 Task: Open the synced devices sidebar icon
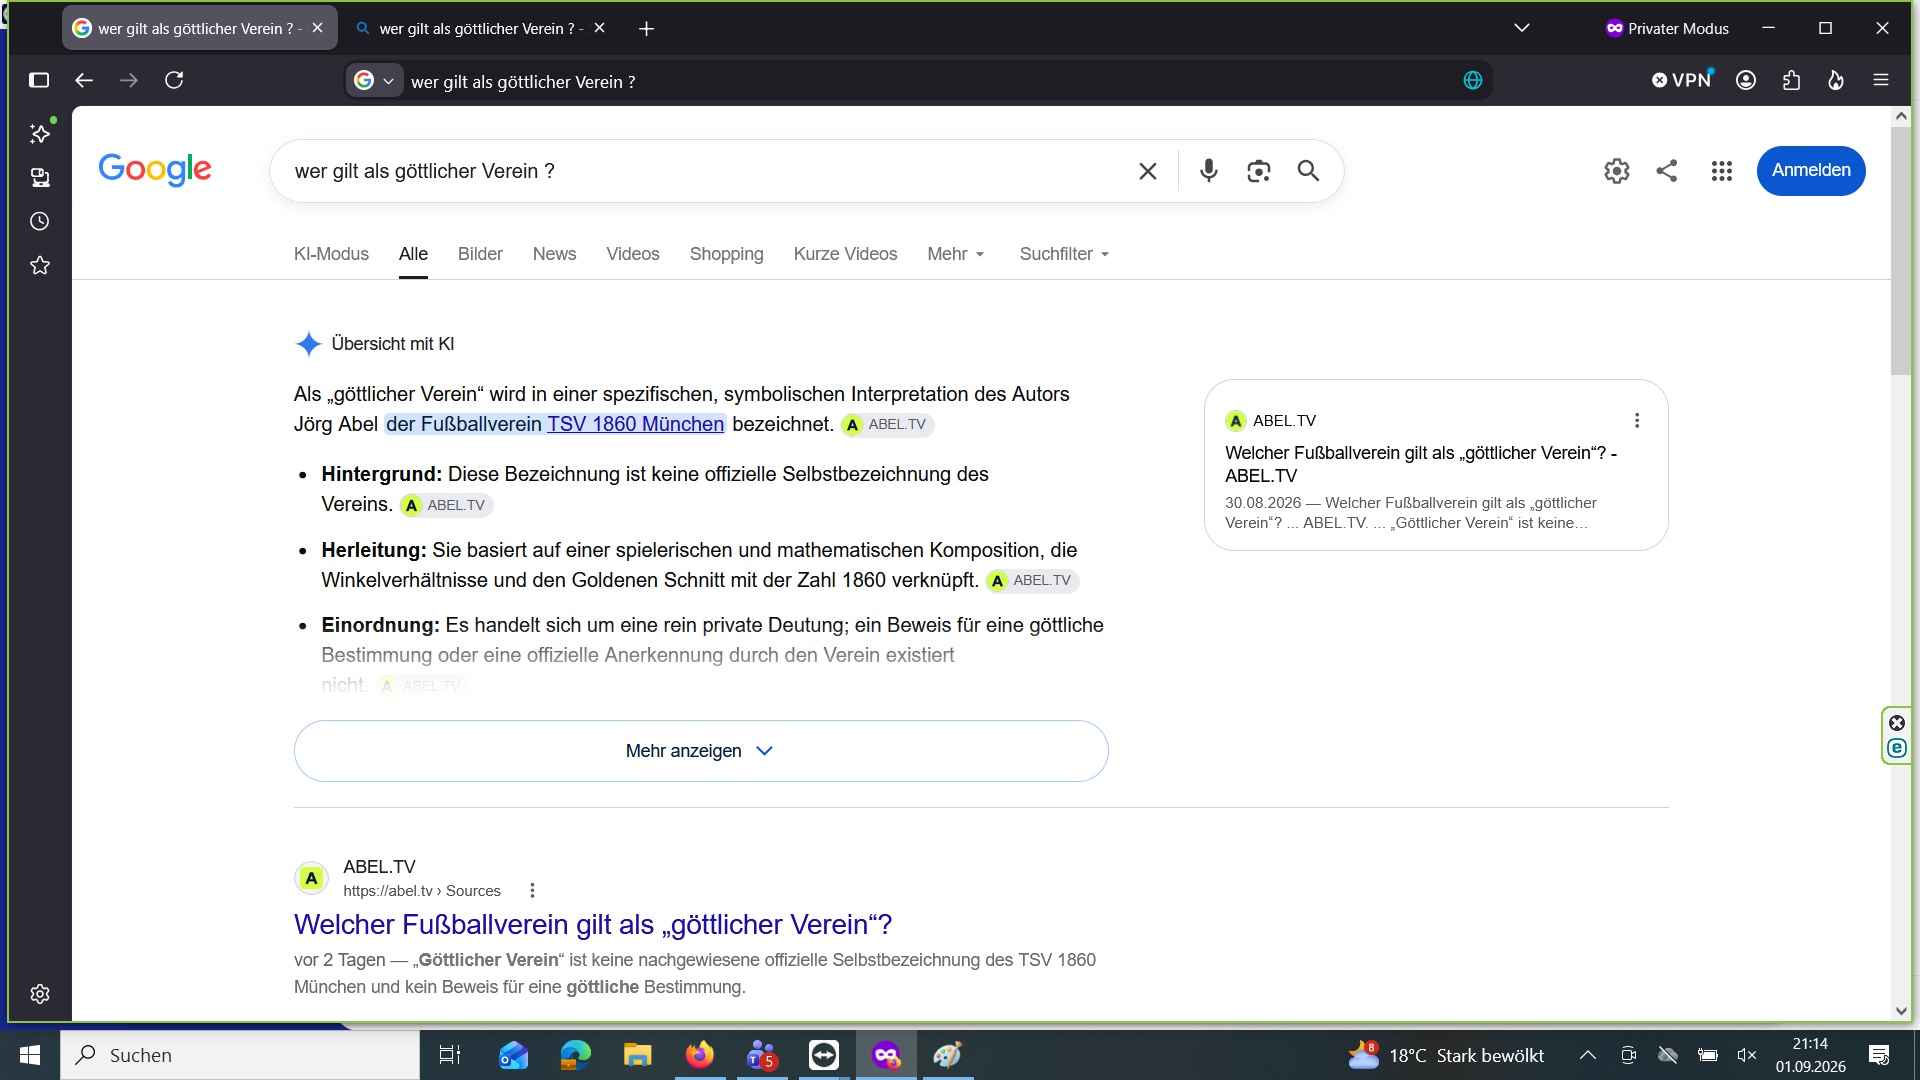point(40,177)
